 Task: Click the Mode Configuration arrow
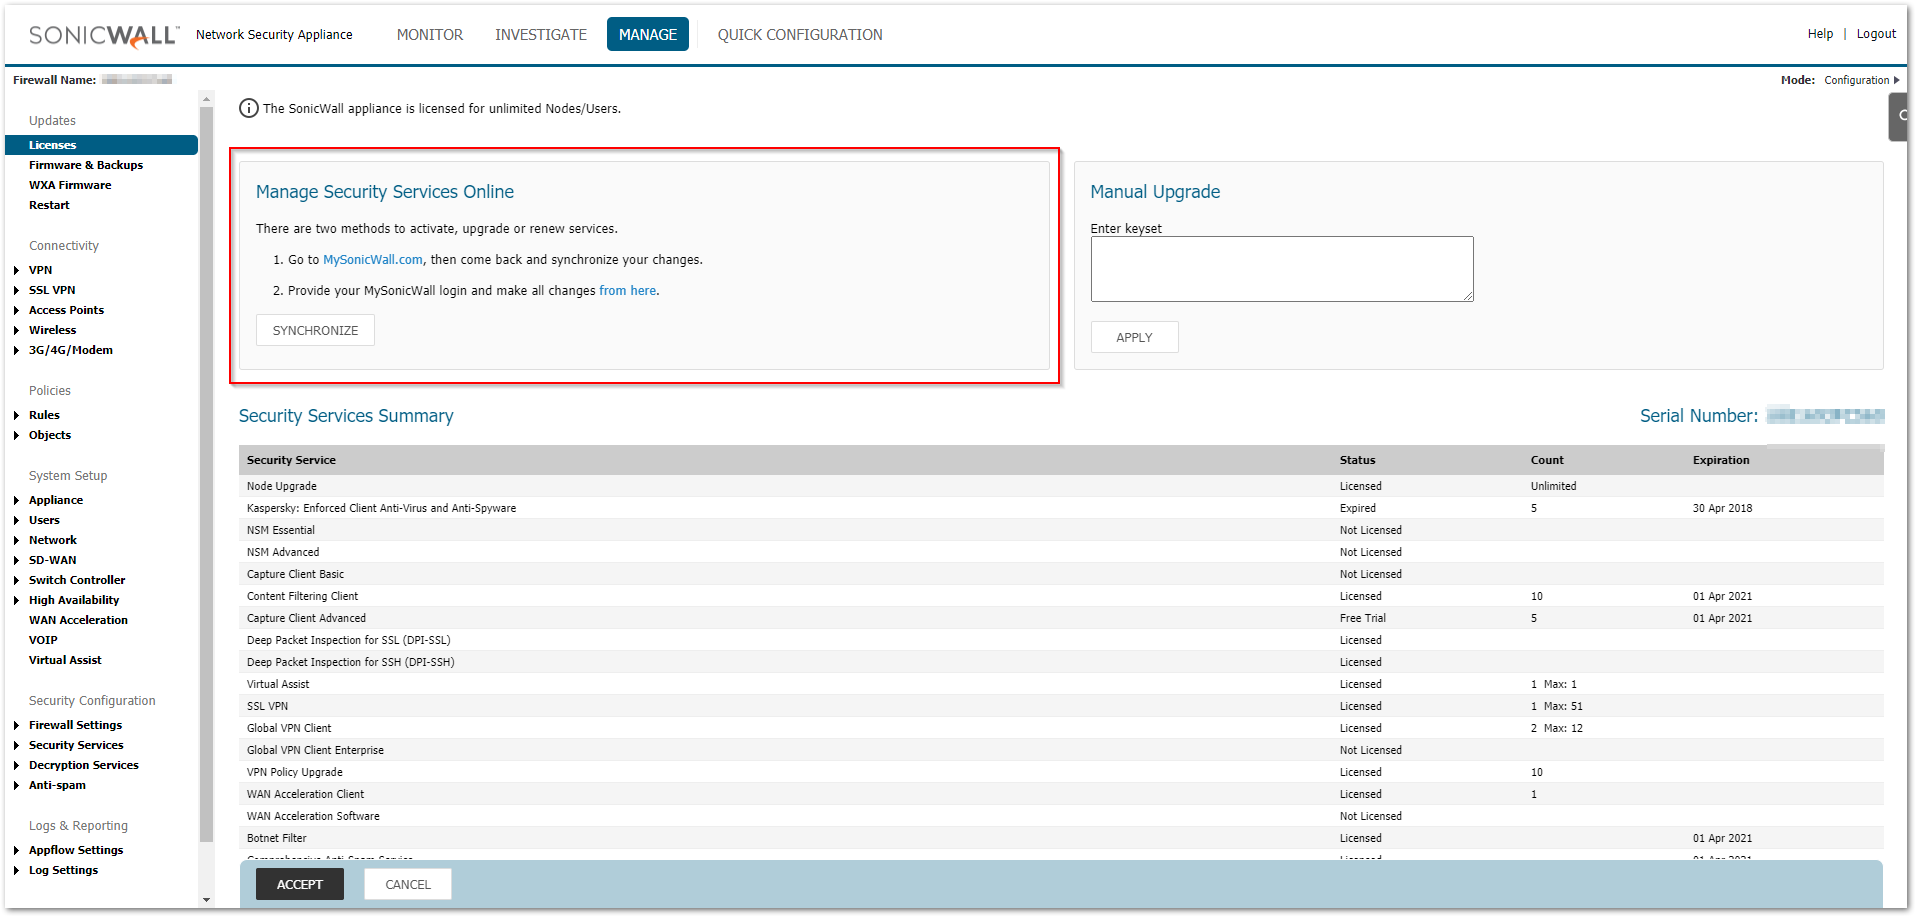1896,80
